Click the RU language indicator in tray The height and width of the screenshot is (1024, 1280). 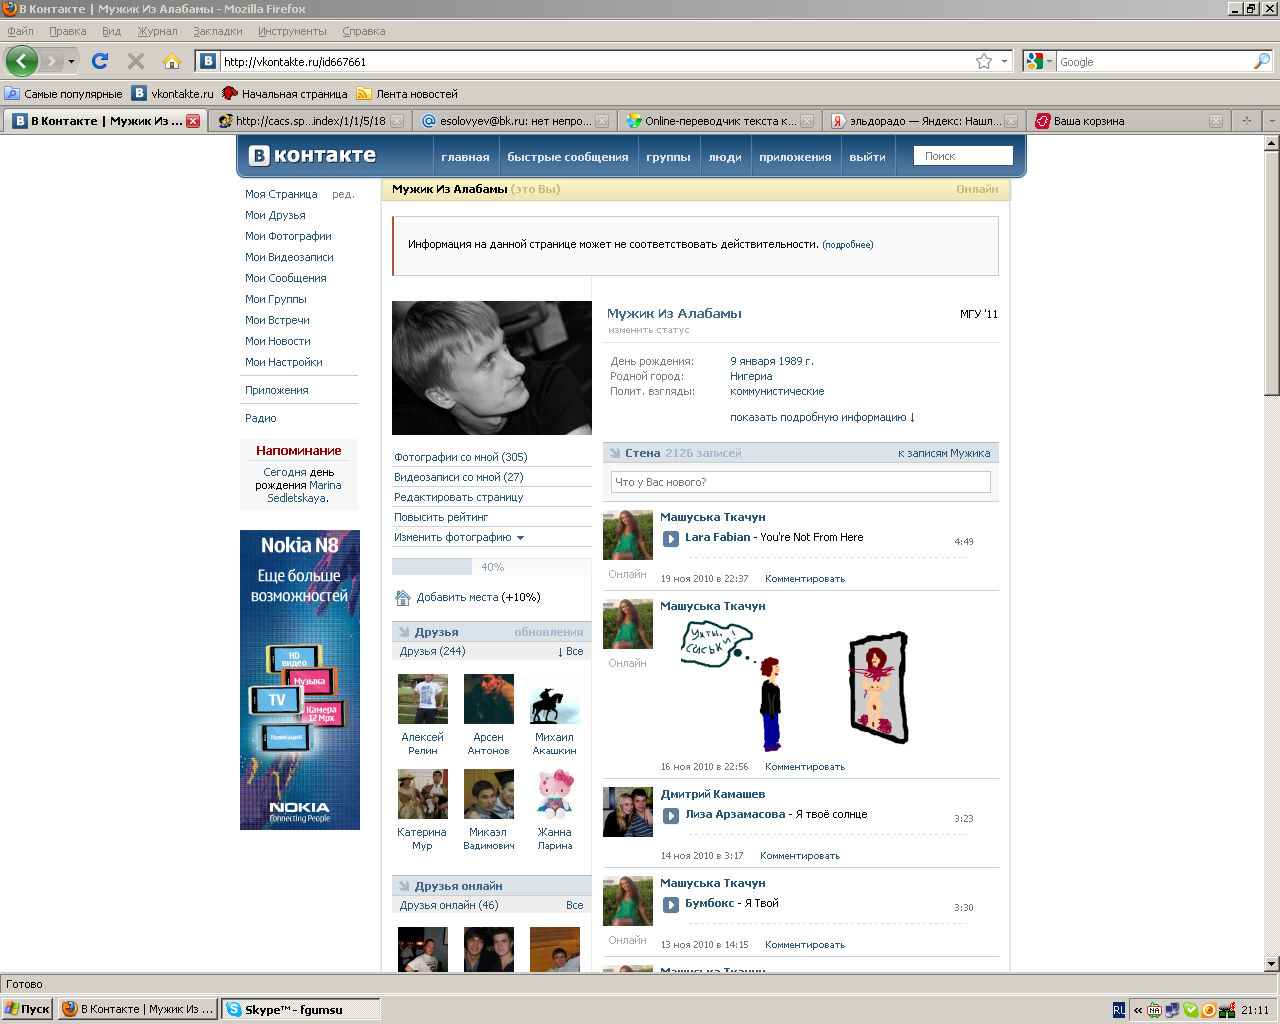pyautogui.click(x=1118, y=1010)
